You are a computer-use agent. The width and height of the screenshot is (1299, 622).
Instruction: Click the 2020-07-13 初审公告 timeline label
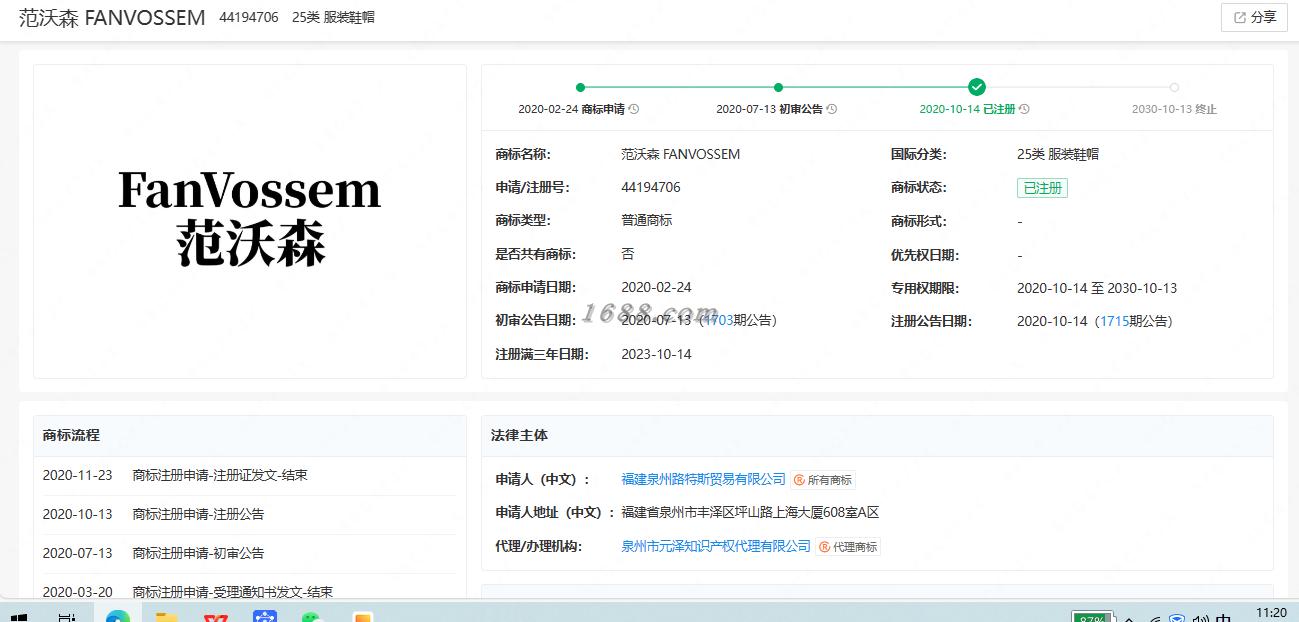point(769,109)
